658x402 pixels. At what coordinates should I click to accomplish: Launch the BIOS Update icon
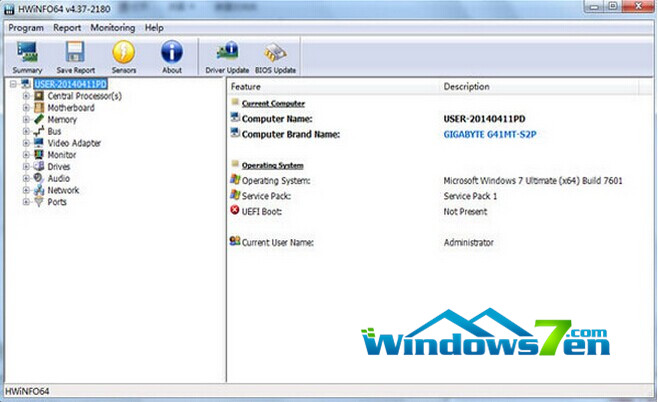[275, 52]
